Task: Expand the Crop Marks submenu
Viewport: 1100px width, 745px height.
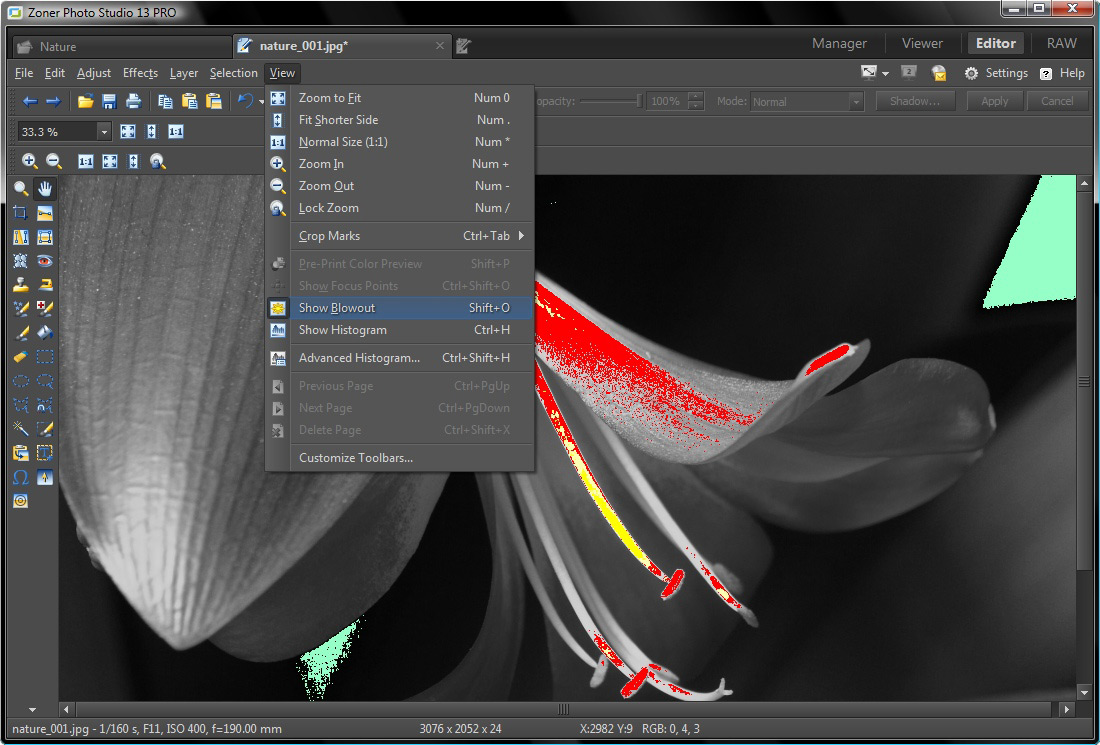Action: pos(329,236)
